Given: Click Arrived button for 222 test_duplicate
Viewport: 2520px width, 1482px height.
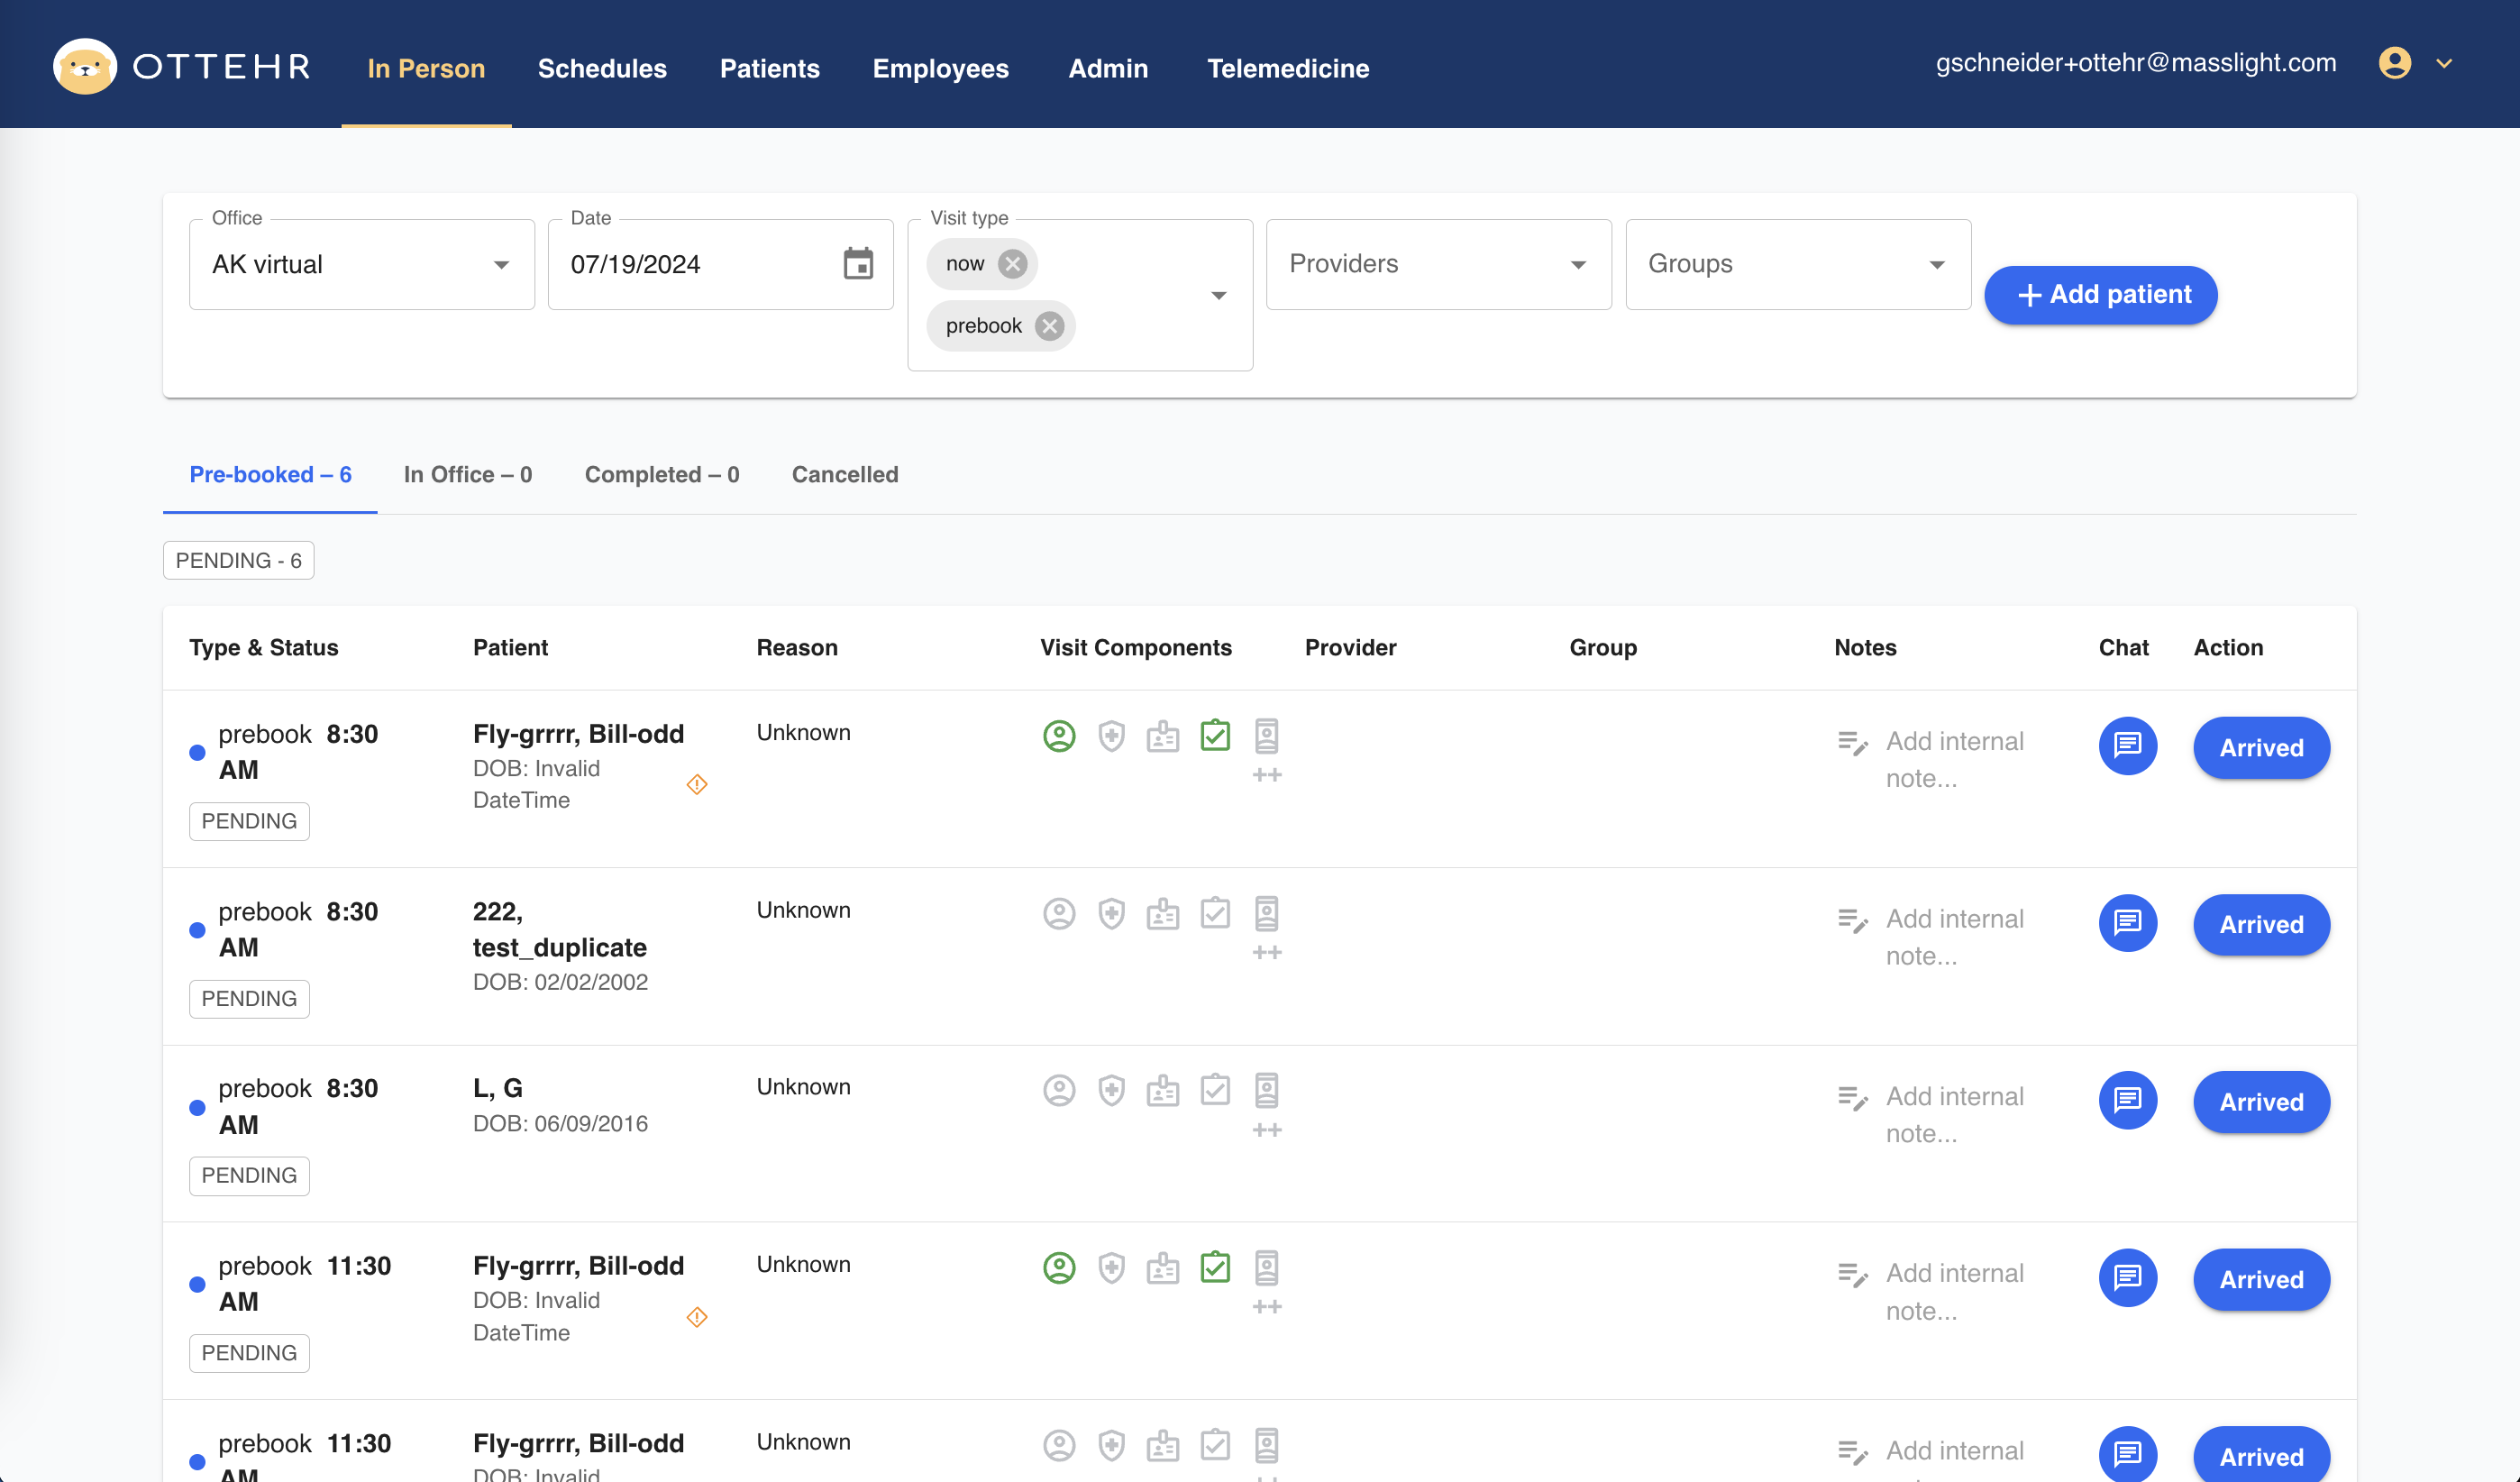Looking at the screenshot, I should pos(2260,925).
